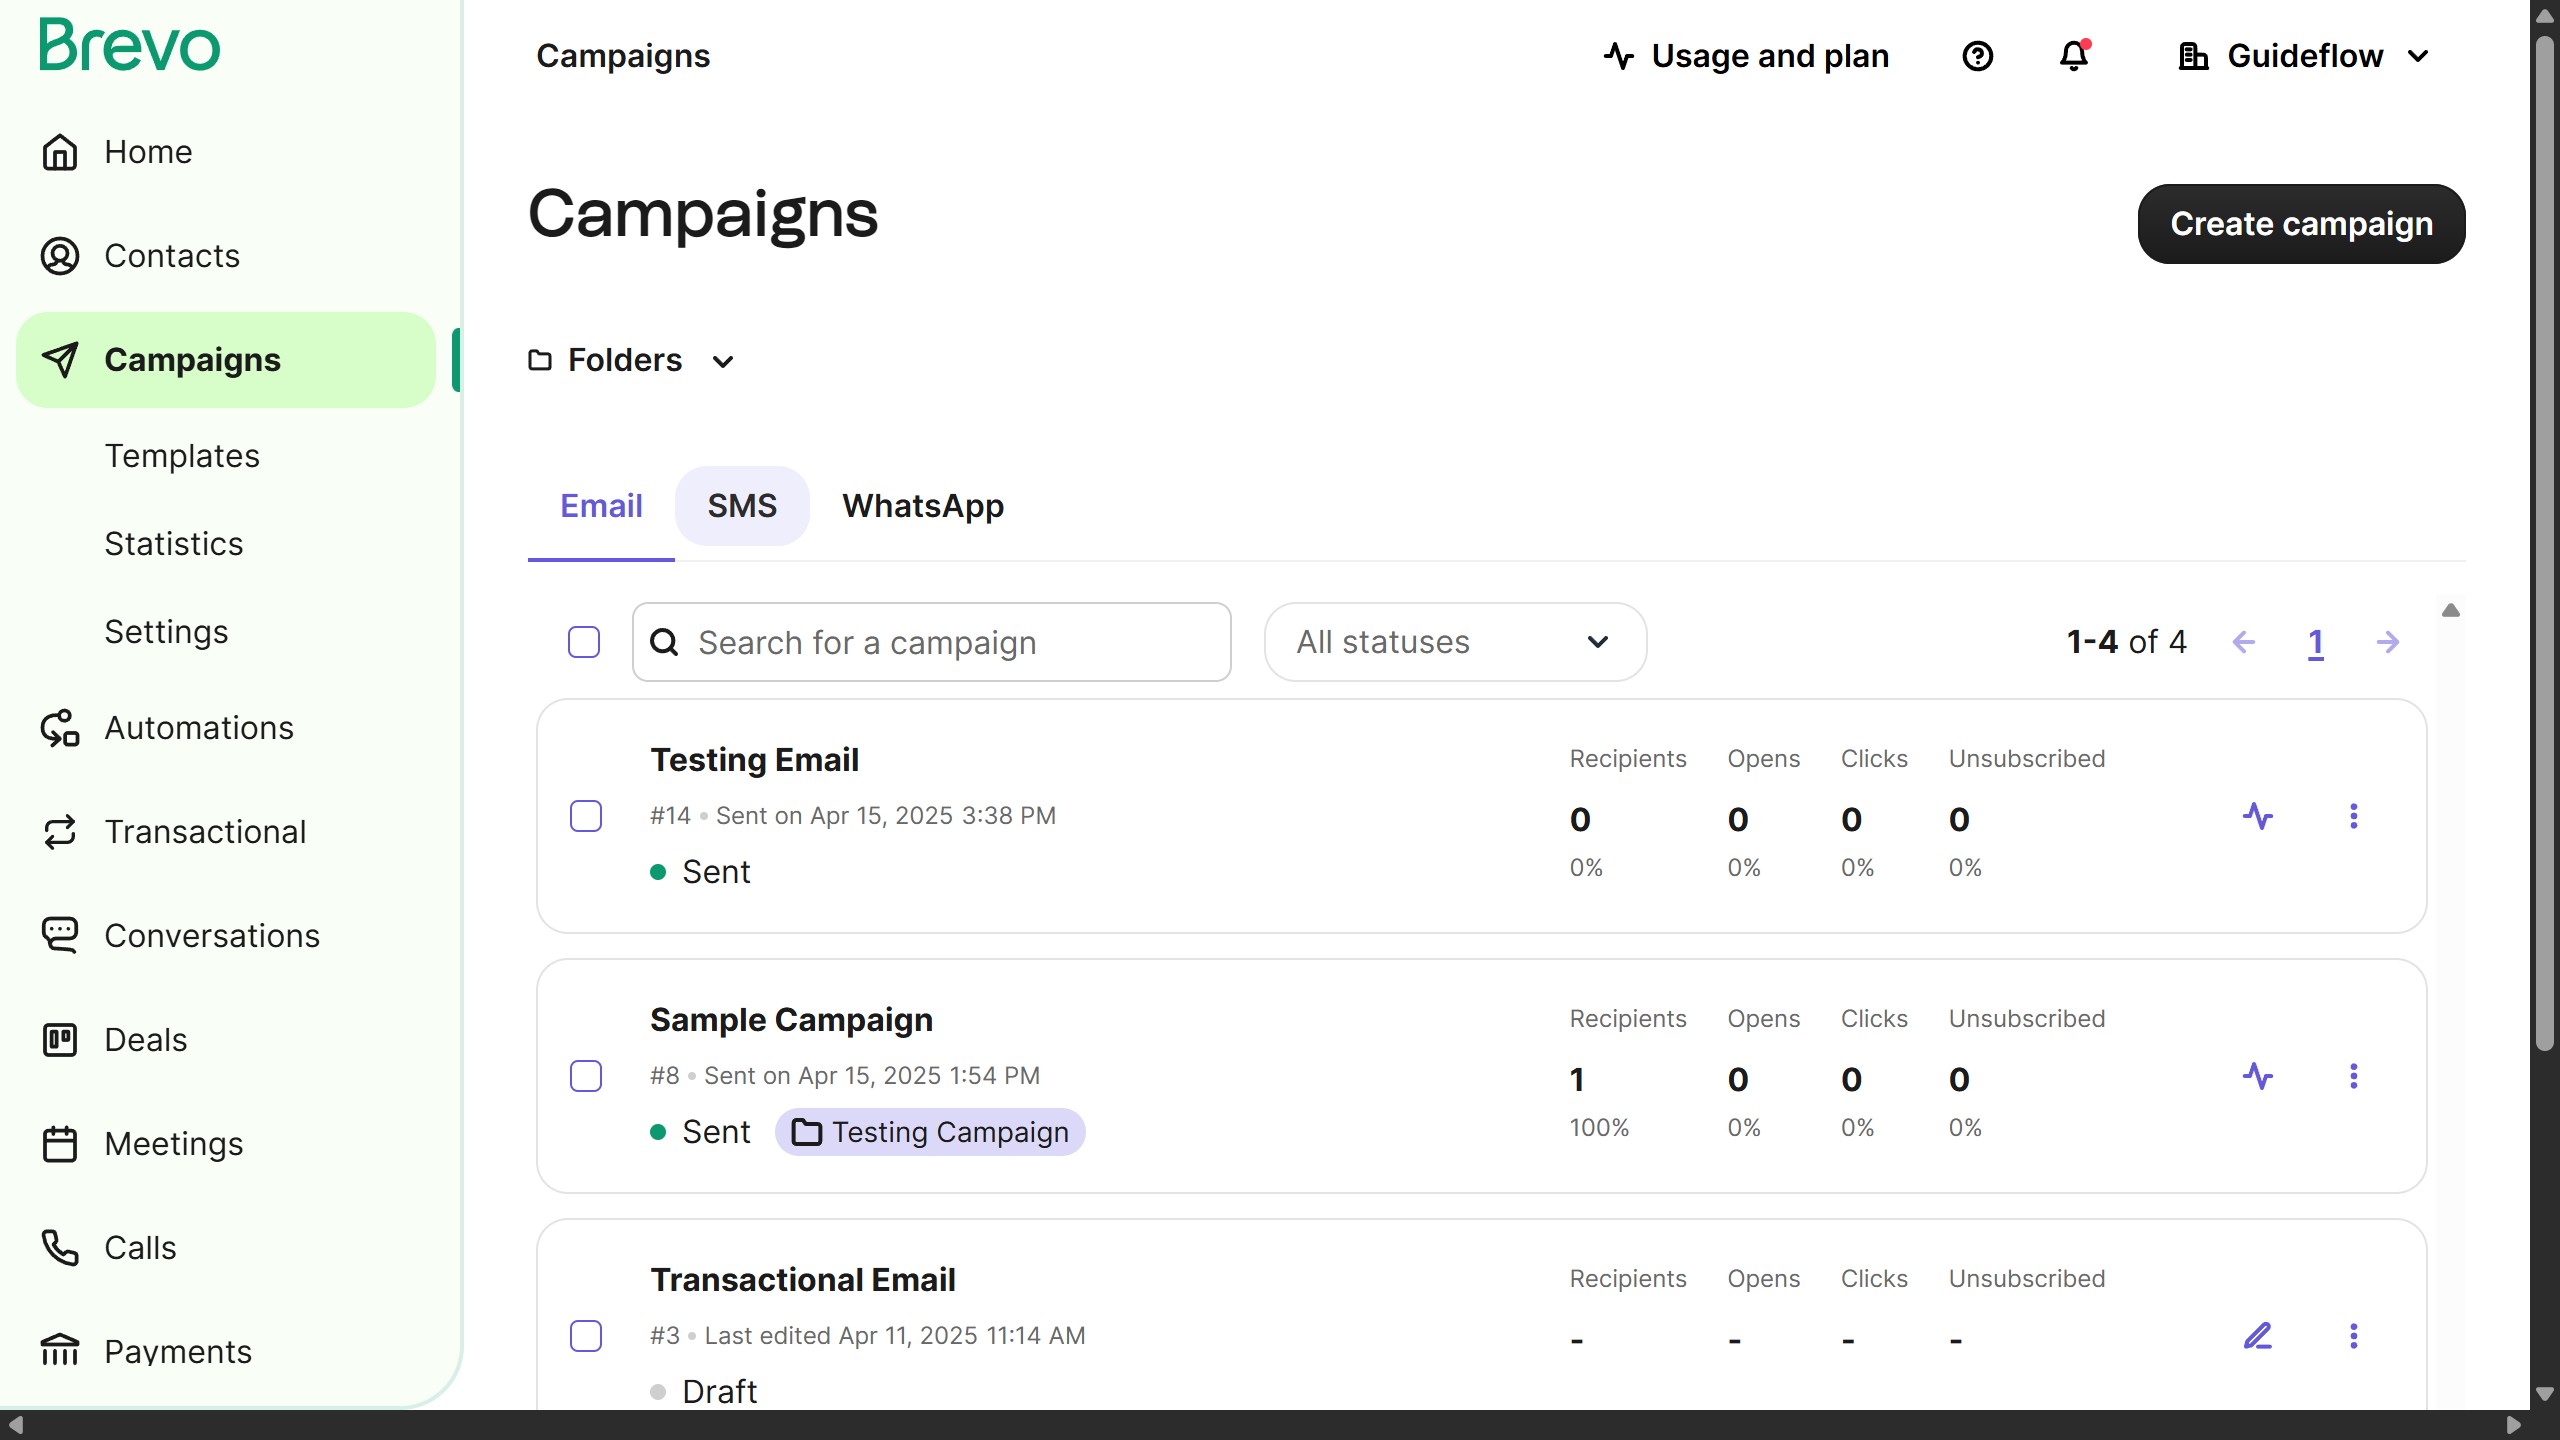Go to Conversations in the sidebar
This screenshot has height=1440, width=2560.
[211, 936]
